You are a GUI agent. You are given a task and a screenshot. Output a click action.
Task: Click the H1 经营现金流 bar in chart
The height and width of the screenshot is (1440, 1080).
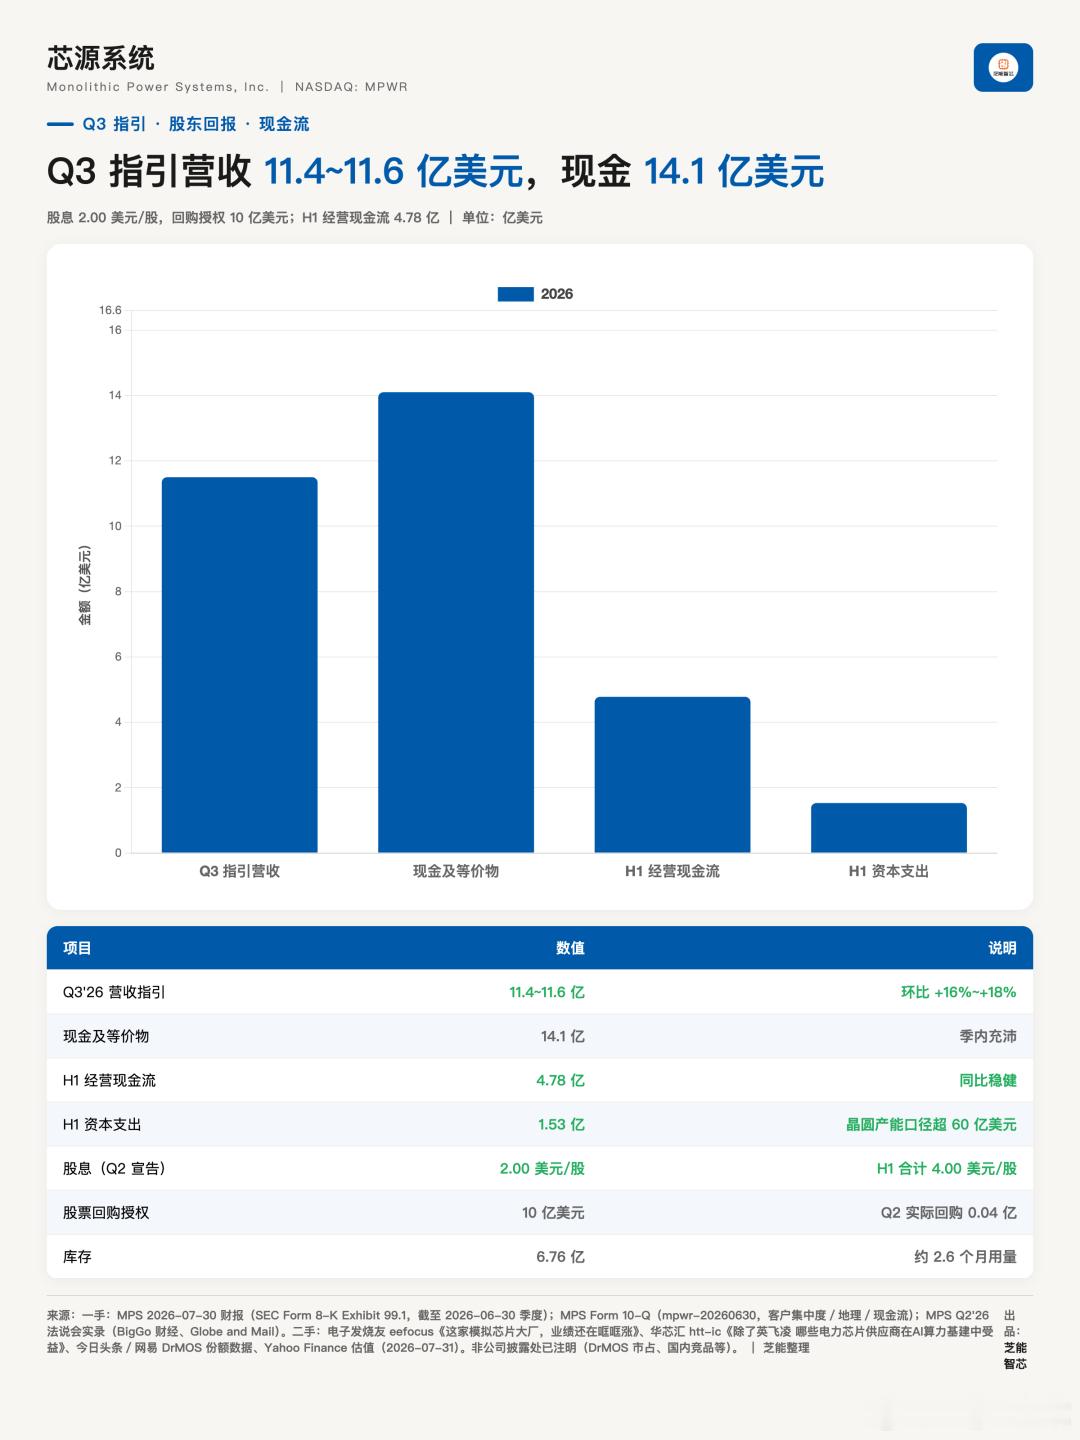pos(672,775)
